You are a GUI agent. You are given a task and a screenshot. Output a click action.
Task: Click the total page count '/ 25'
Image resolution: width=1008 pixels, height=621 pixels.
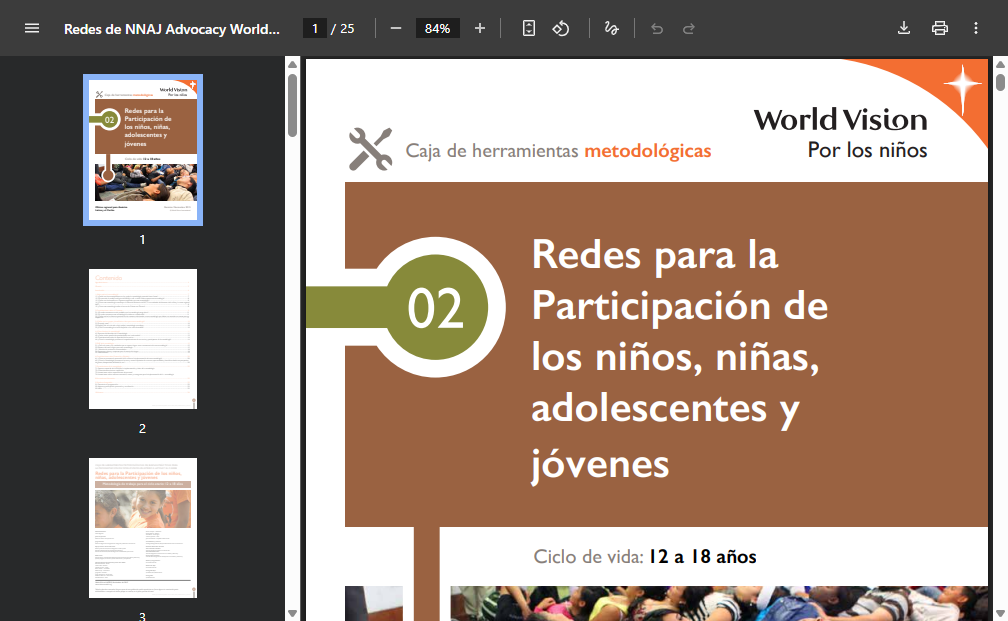(343, 28)
